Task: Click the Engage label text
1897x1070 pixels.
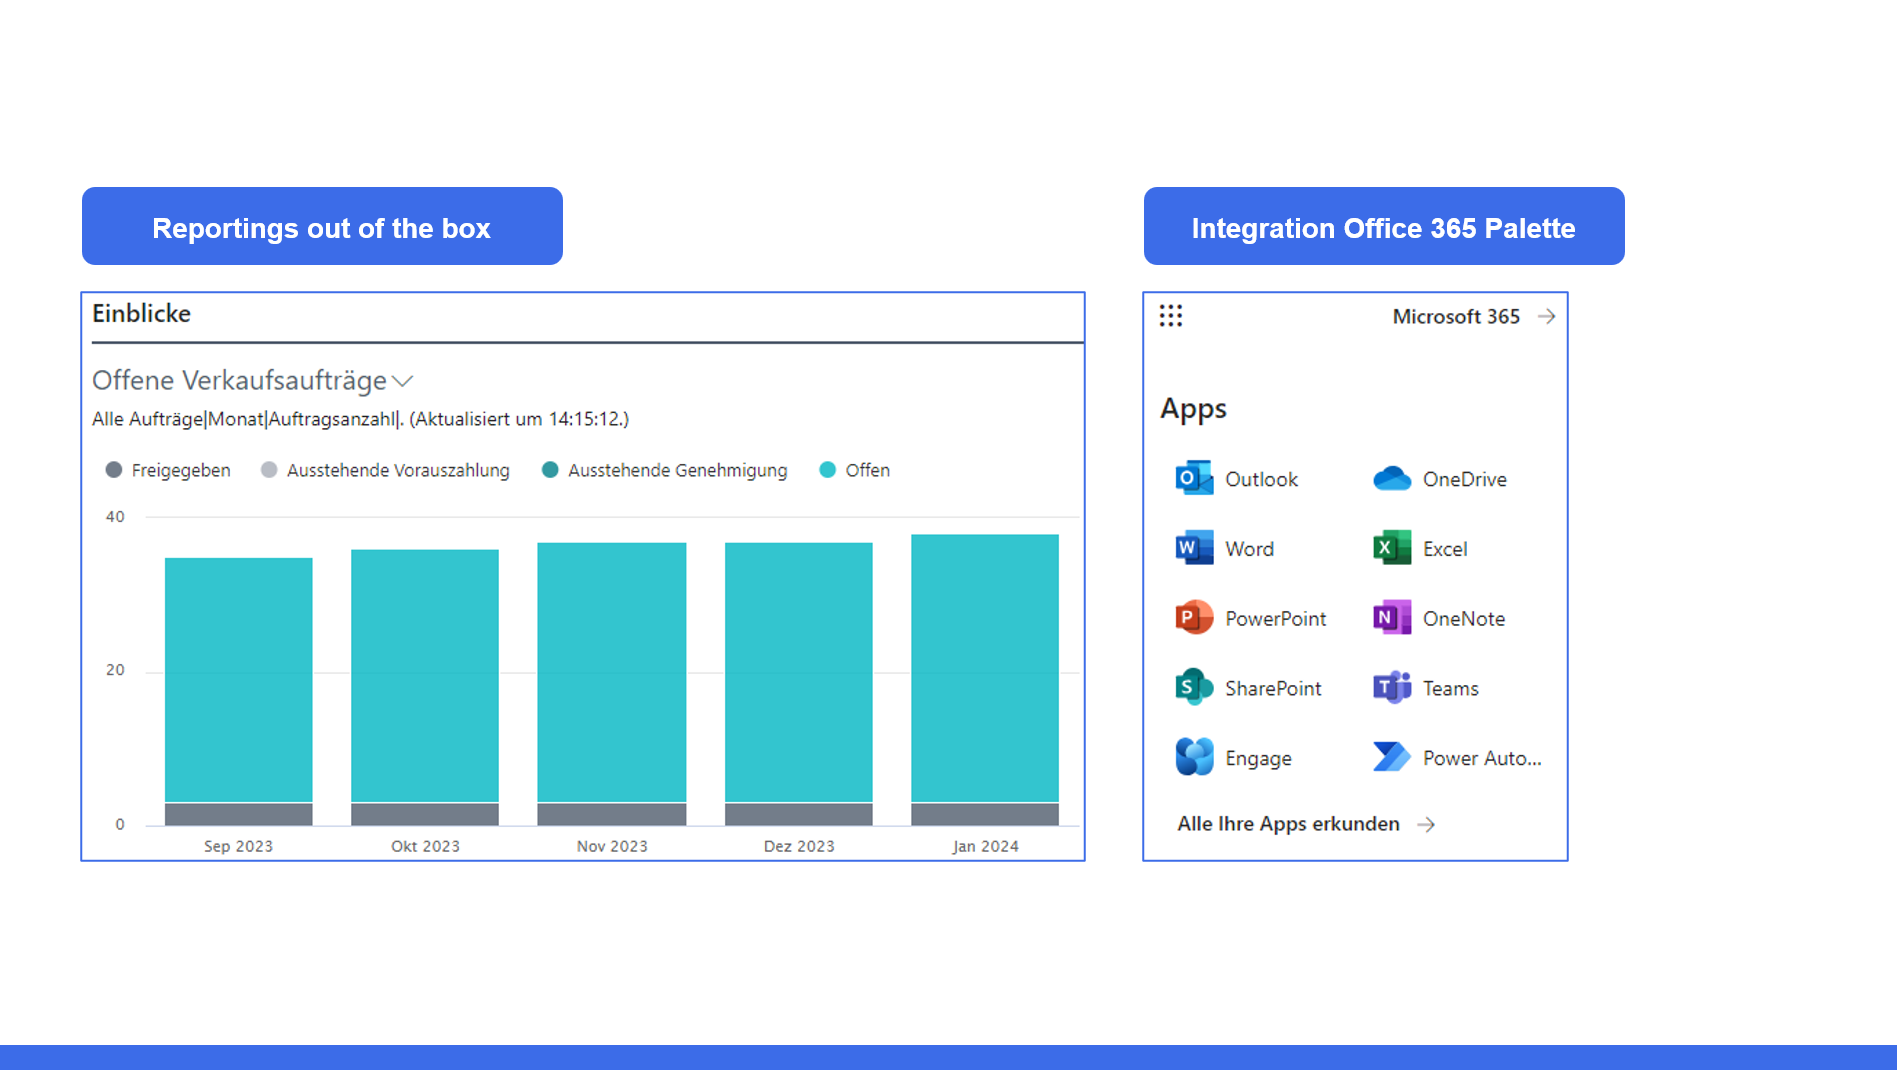Action: 1258,758
